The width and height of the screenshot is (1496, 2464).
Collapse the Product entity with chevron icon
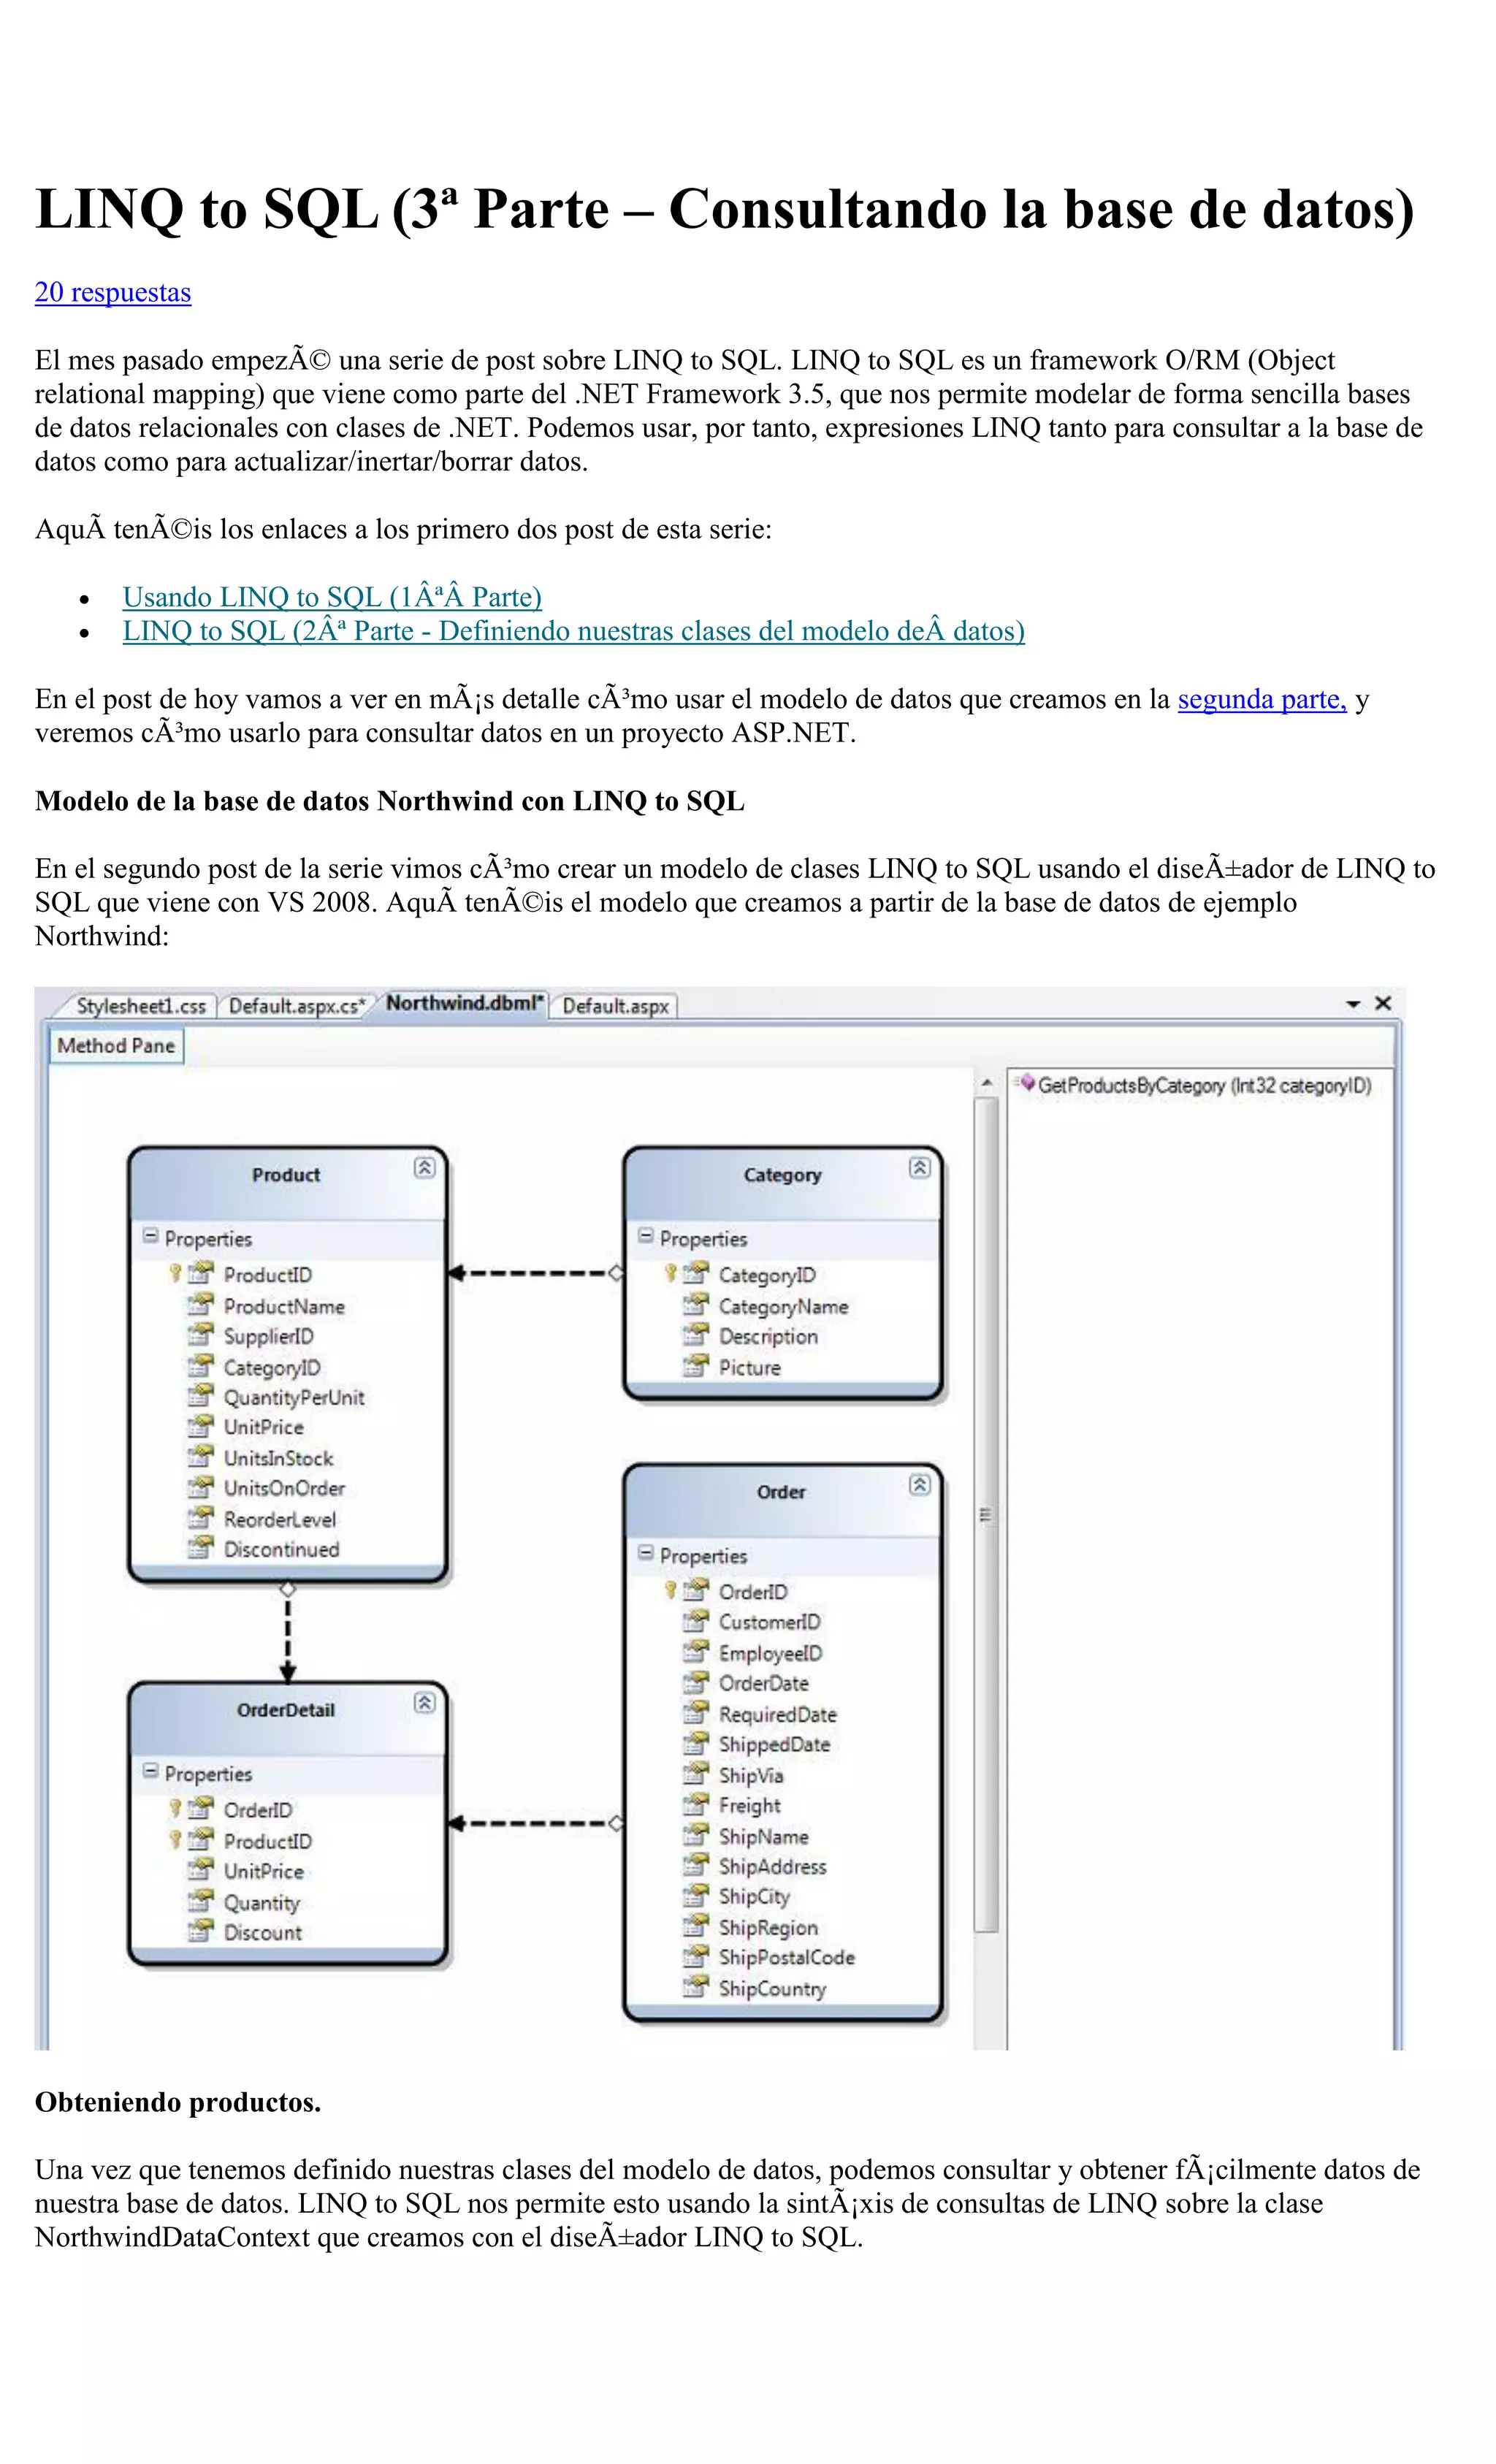(x=424, y=1167)
